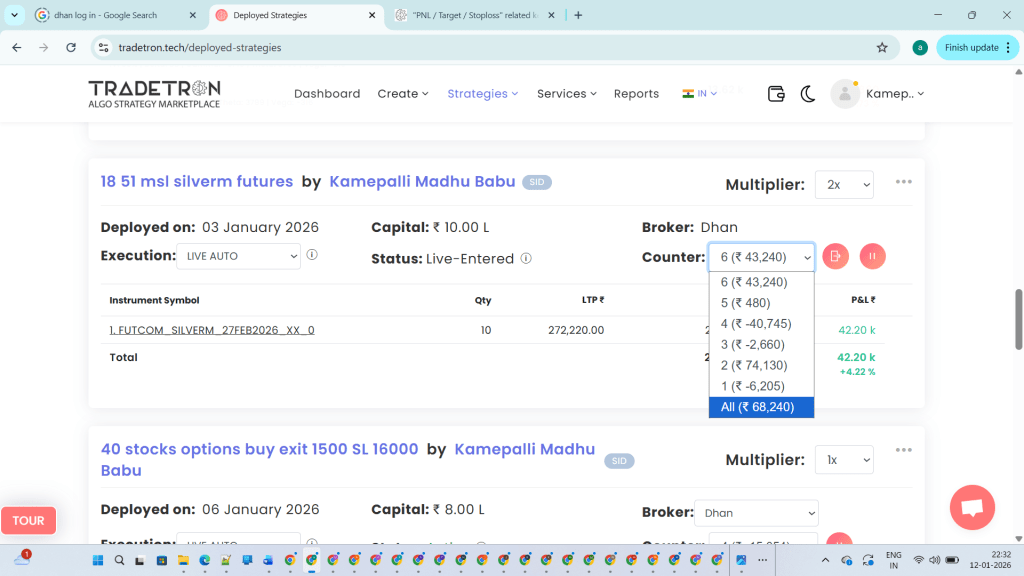Viewport: 1024px width, 576px height.
Task: Open the 2x Multiplier dropdown
Action: (844, 185)
